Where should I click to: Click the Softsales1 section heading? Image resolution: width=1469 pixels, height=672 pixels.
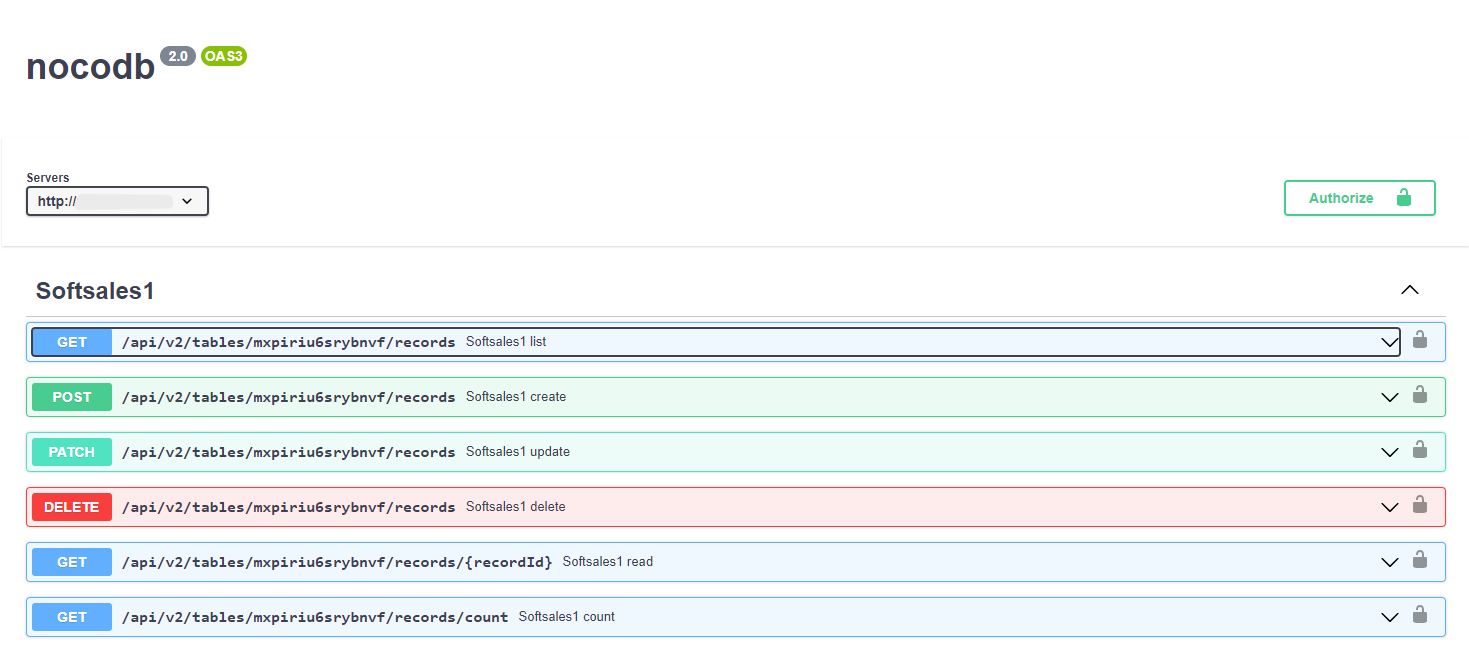click(x=95, y=291)
